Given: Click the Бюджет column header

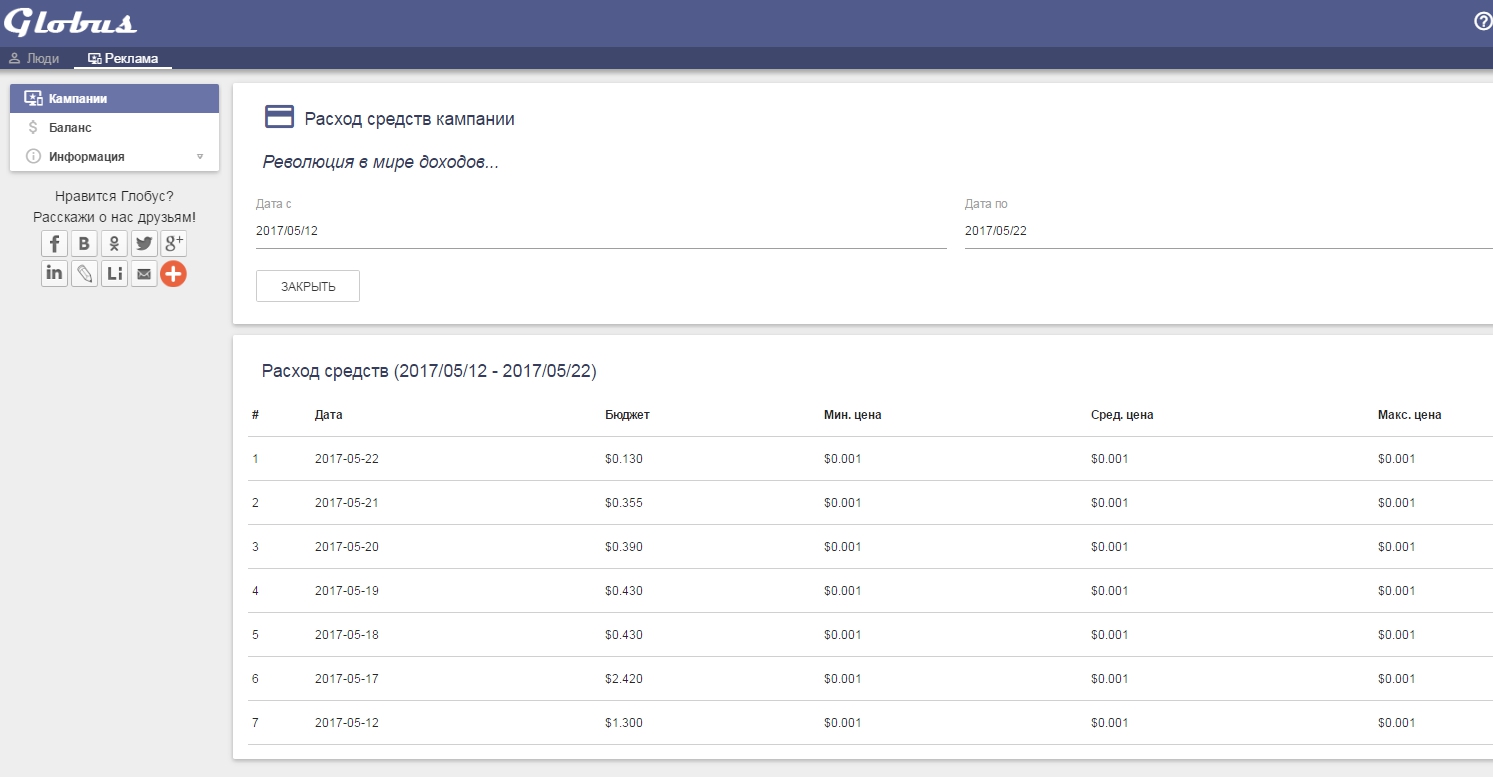Looking at the screenshot, I should [x=628, y=415].
